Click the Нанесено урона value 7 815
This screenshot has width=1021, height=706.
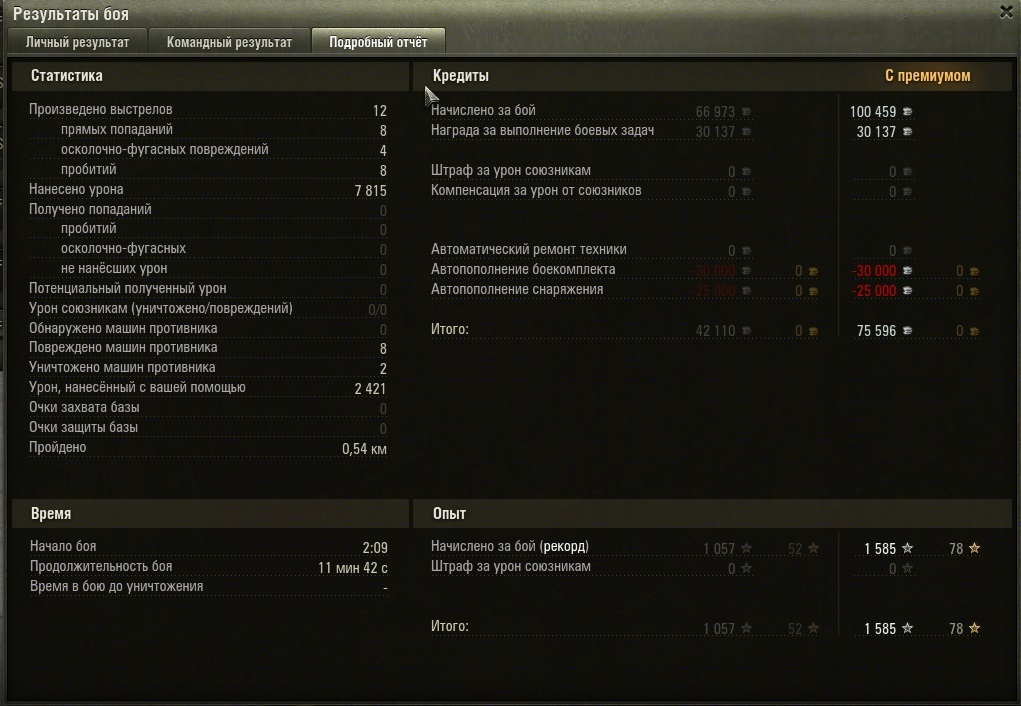(371, 191)
